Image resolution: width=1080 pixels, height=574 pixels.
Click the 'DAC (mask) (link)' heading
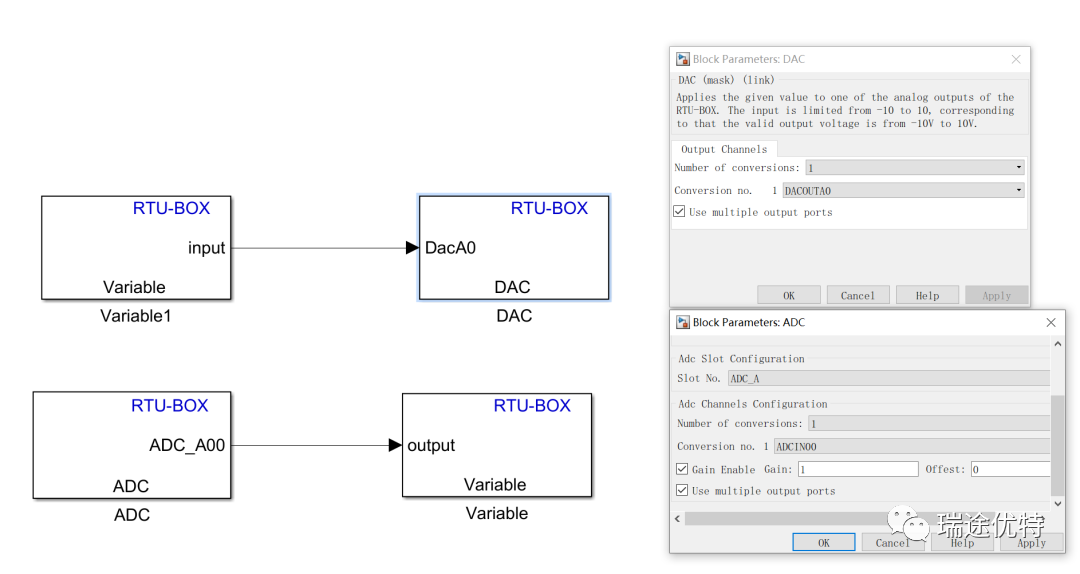pyautogui.click(x=726, y=80)
